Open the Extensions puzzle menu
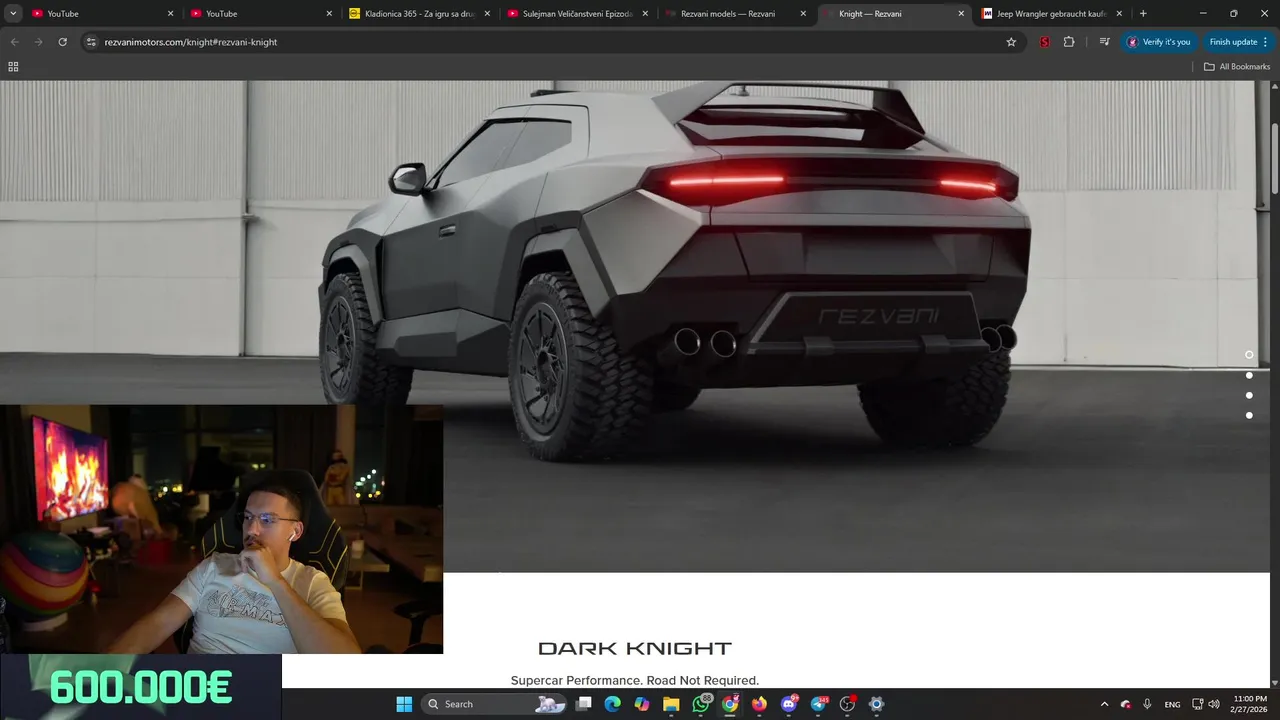The height and width of the screenshot is (720, 1280). [x=1069, y=42]
